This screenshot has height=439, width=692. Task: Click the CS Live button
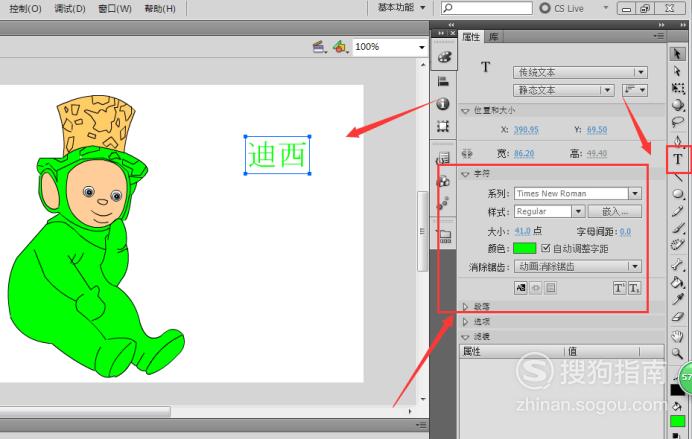click(x=562, y=8)
